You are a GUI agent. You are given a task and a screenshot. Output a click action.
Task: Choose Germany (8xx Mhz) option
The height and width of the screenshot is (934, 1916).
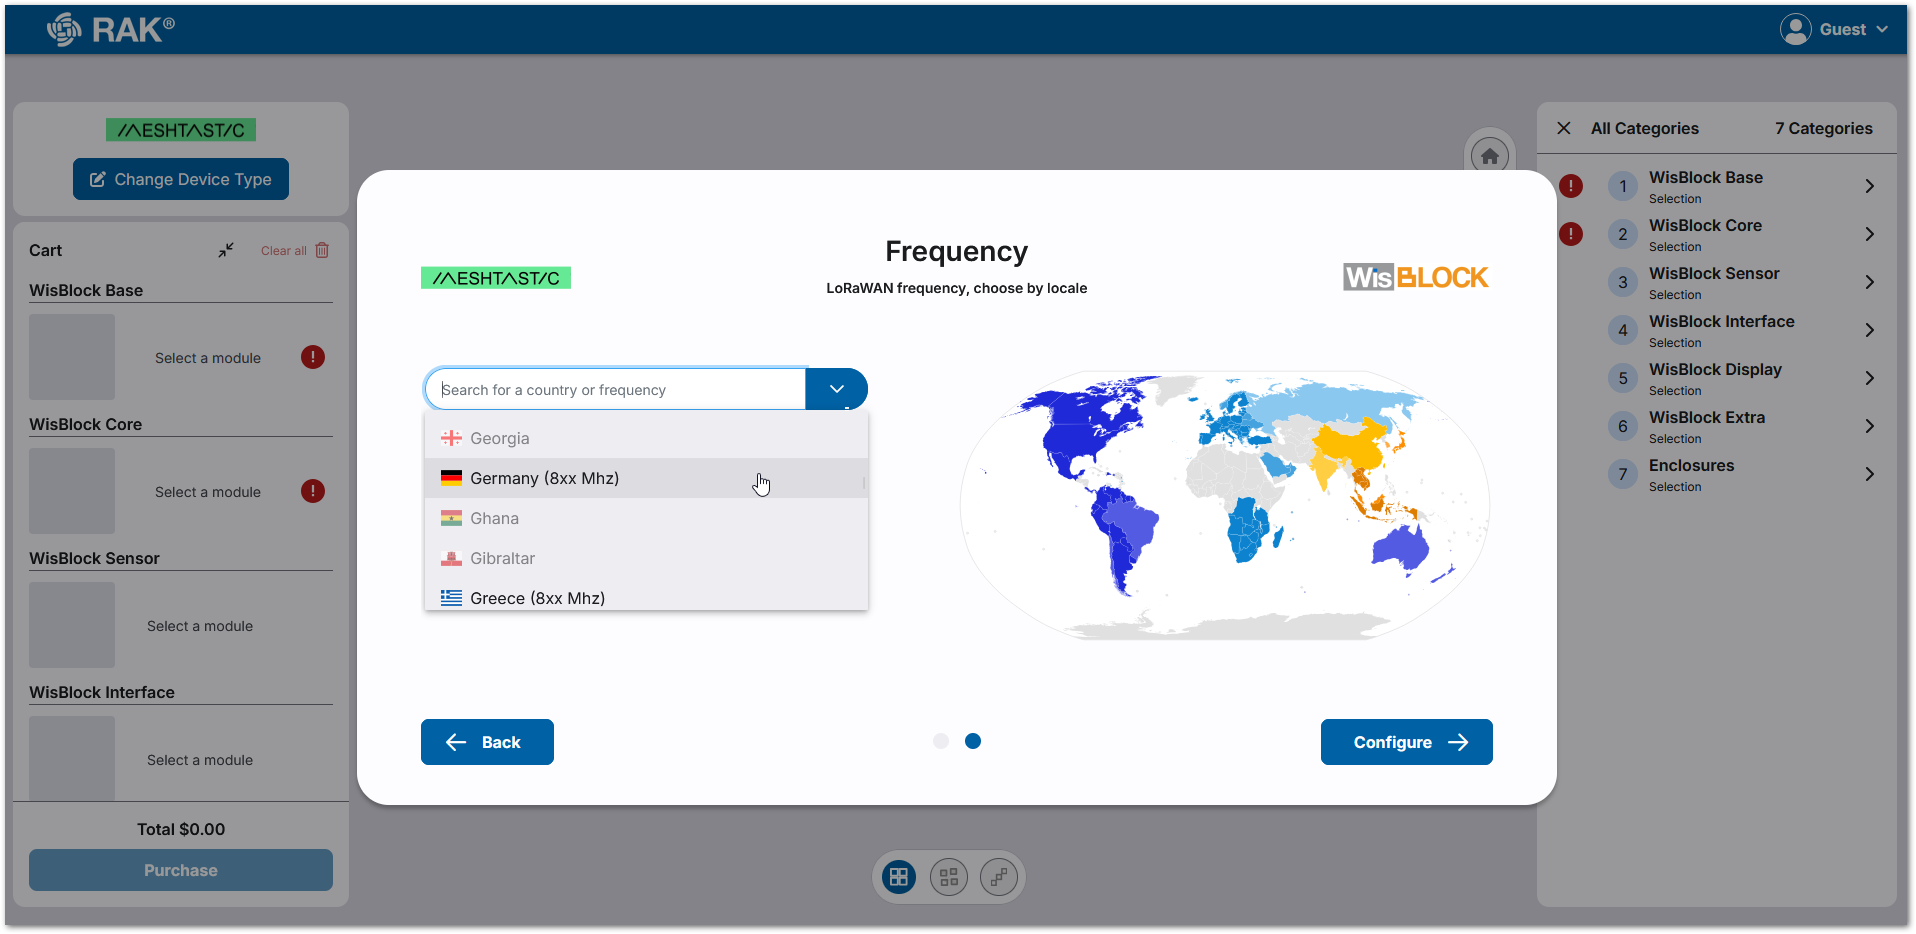point(646,478)
